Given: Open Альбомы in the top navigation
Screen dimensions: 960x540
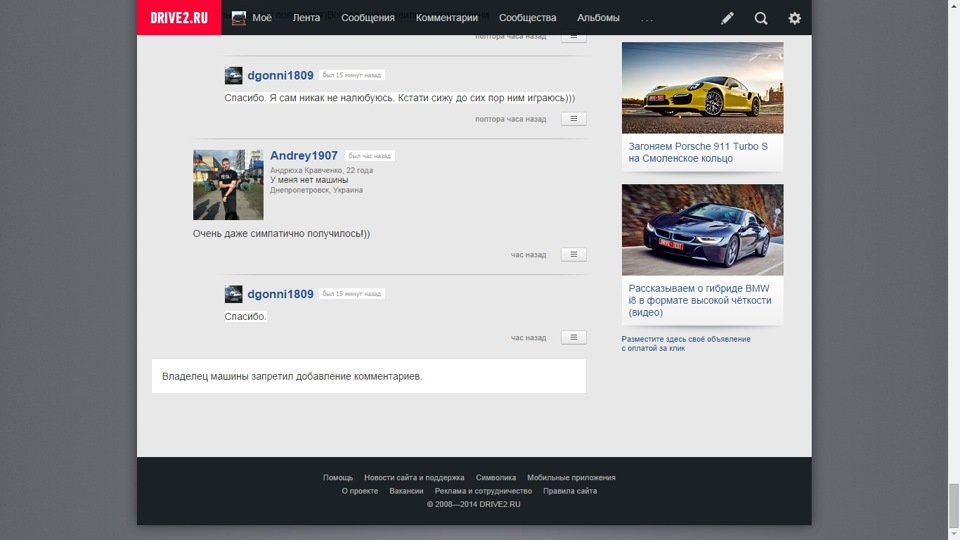Looking at the screenshot, I should (598, 18).
